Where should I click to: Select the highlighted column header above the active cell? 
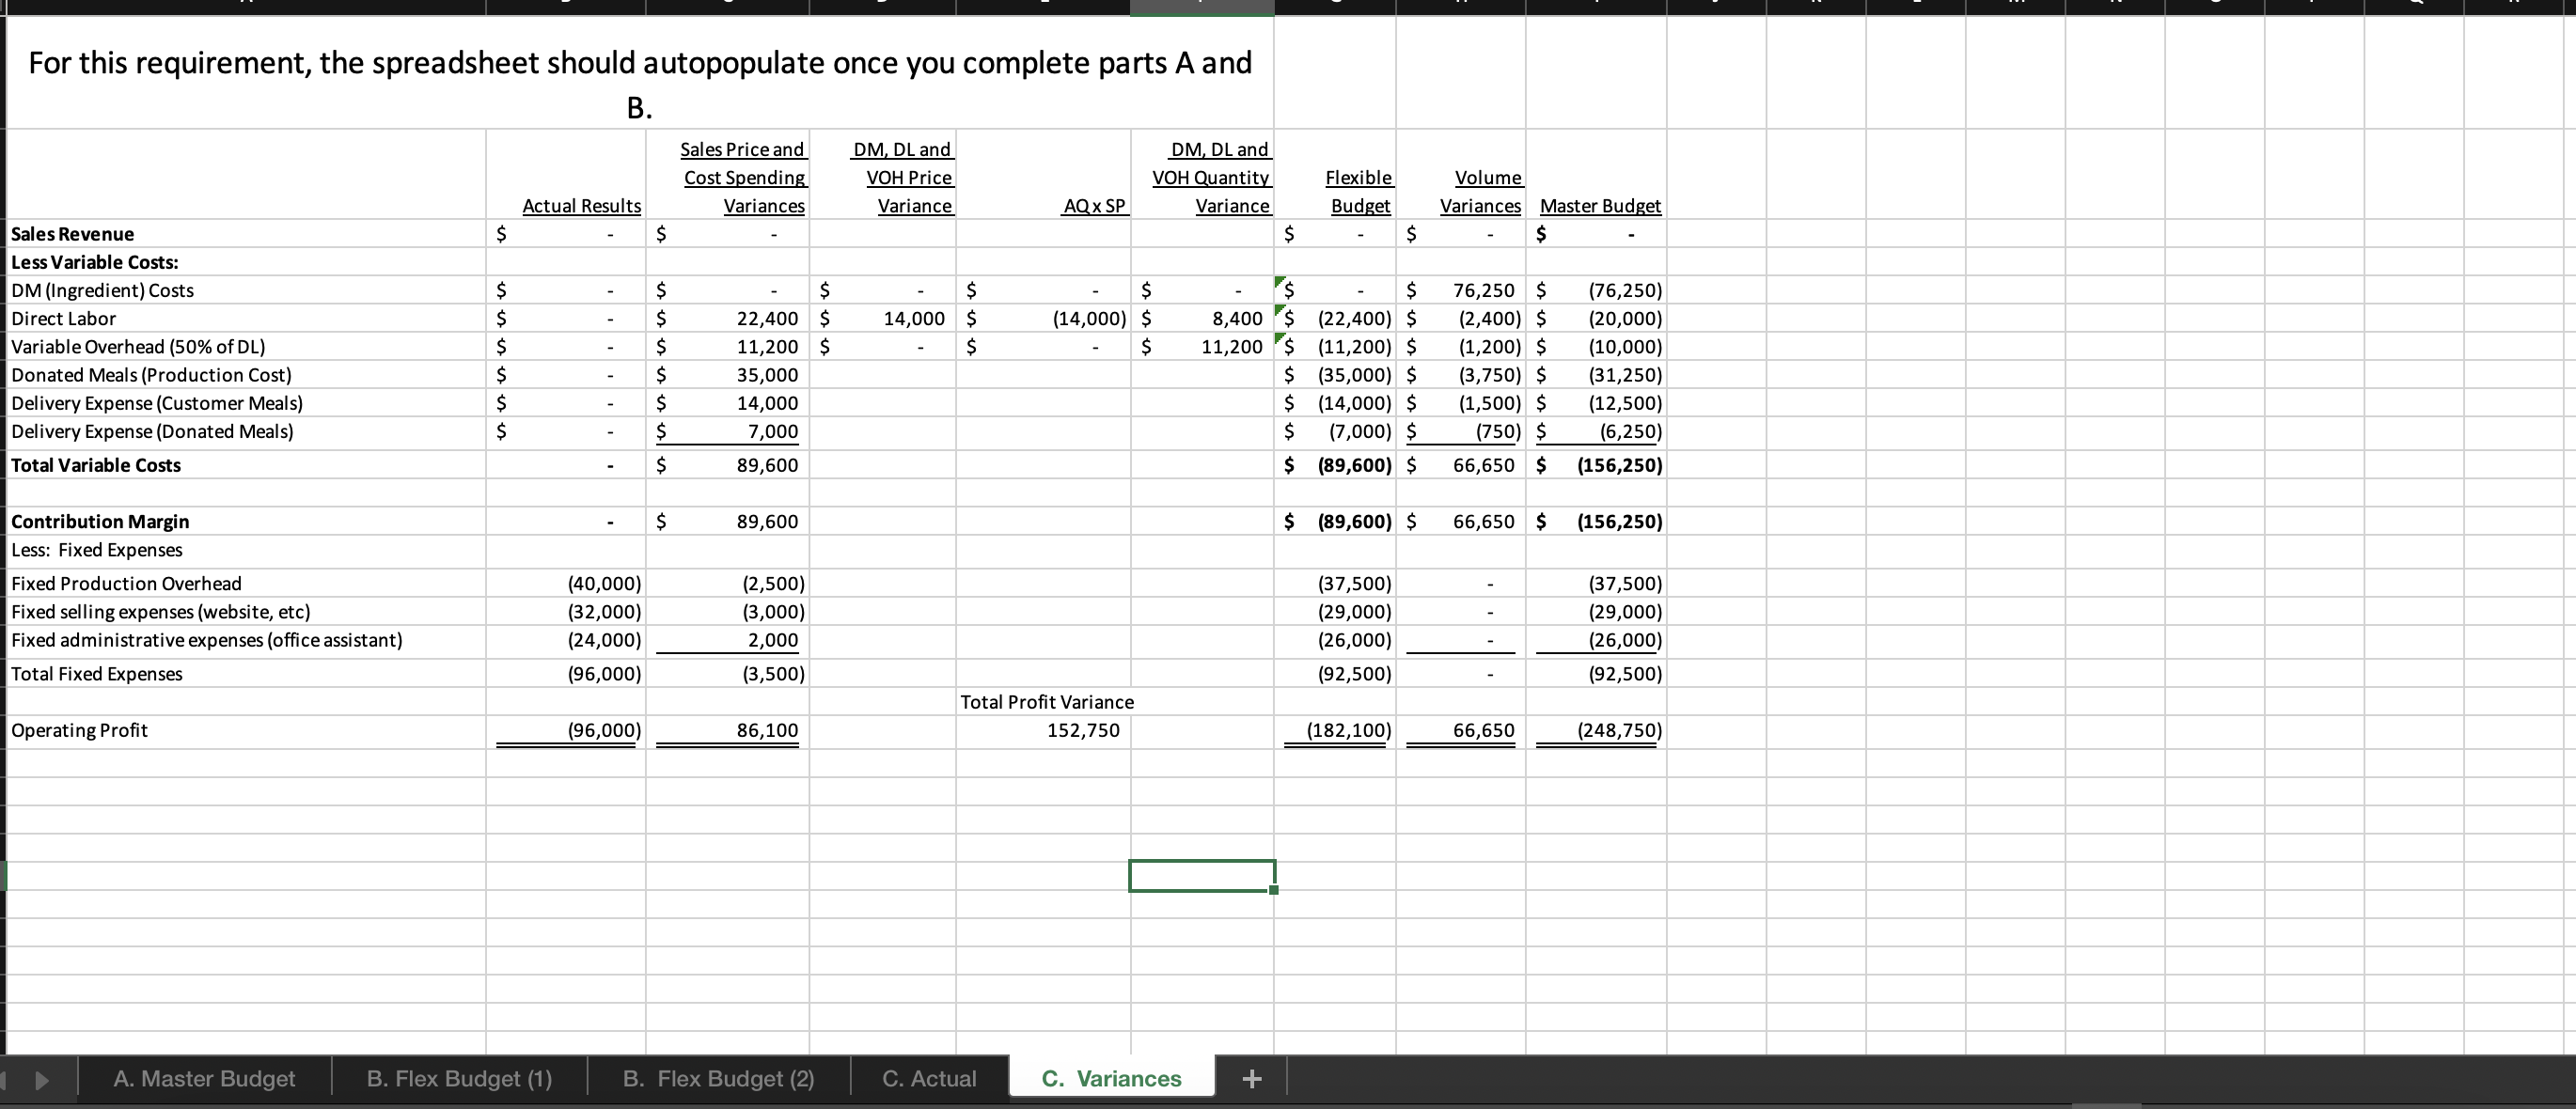point(1201,7)
